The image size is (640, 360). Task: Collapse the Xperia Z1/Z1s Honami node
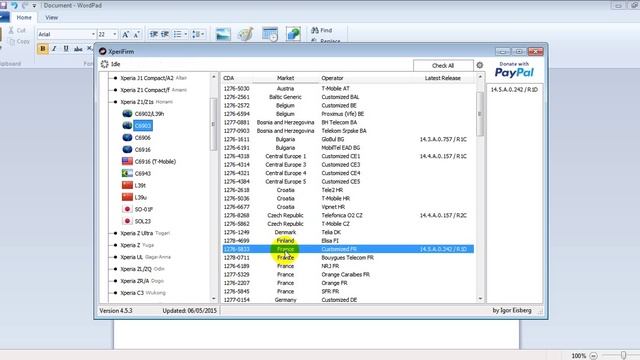click(116, 102)
